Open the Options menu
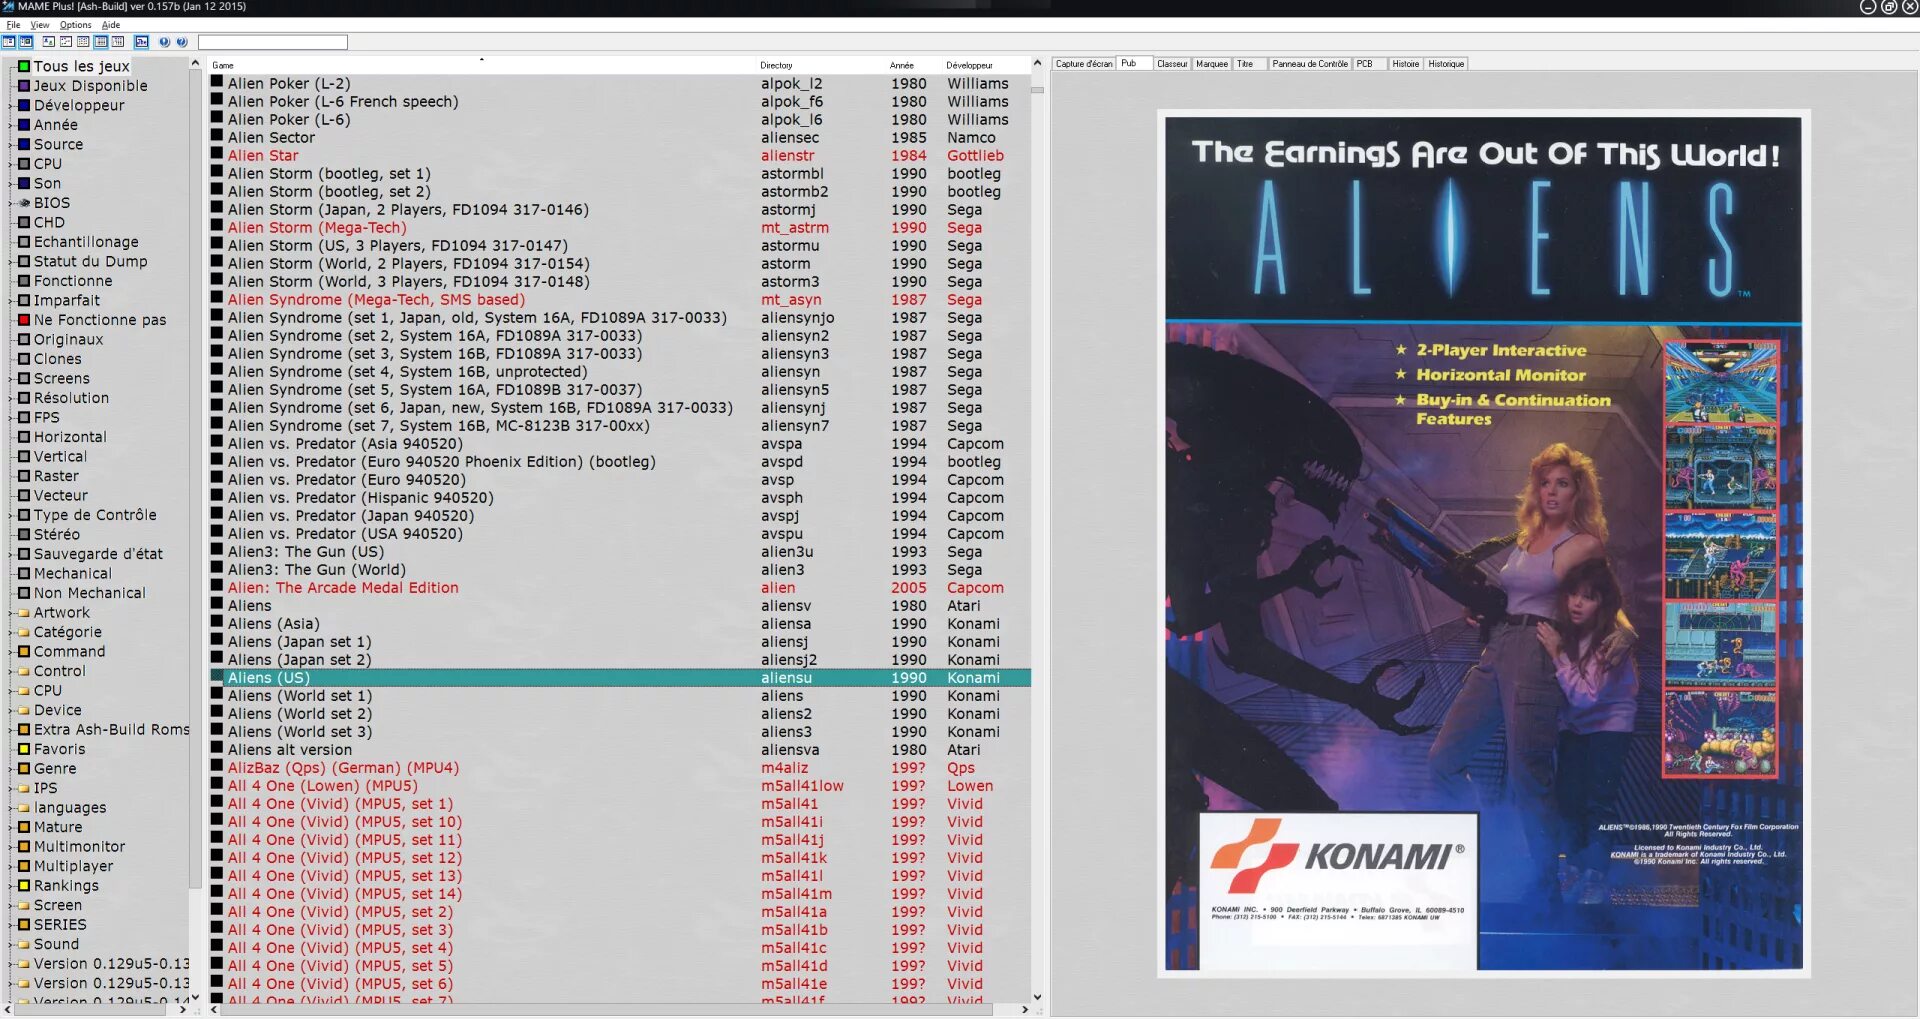 click(75, 25)
